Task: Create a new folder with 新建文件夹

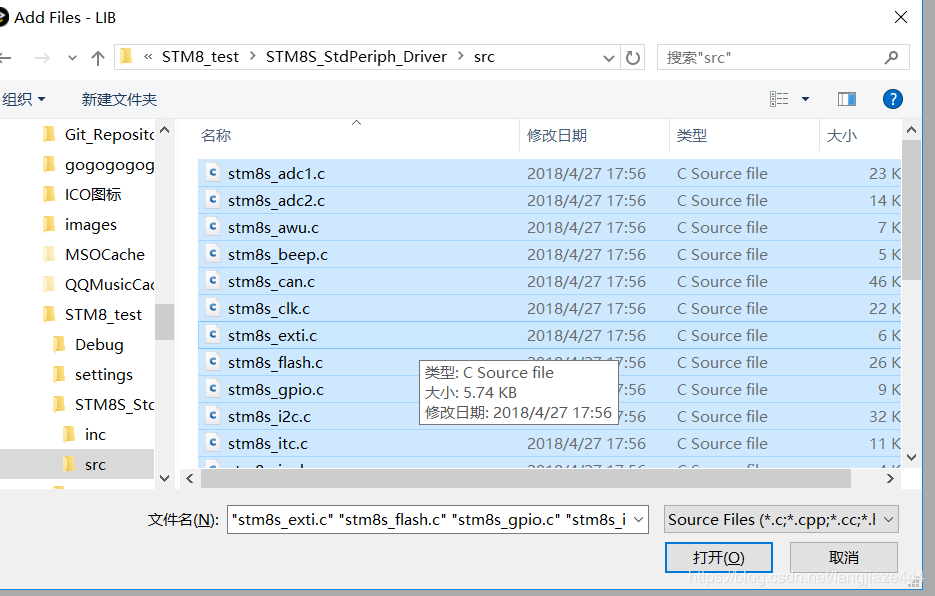Action: pyautogui.click(x=119, y=99)
